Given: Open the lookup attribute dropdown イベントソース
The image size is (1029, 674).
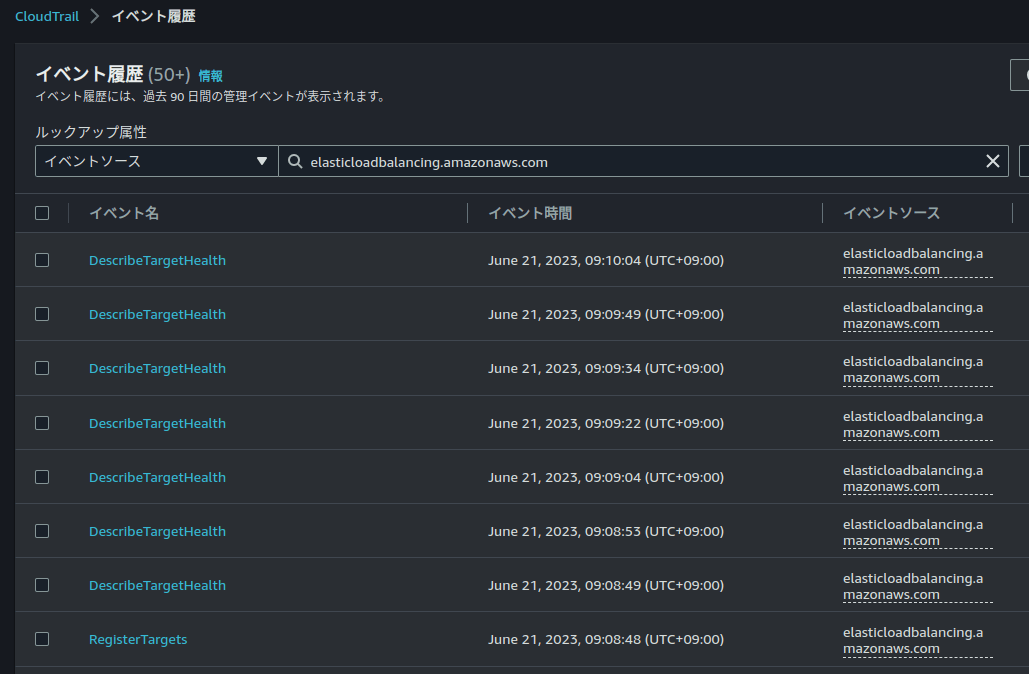Looking at the screenshot, I should 156,161.
